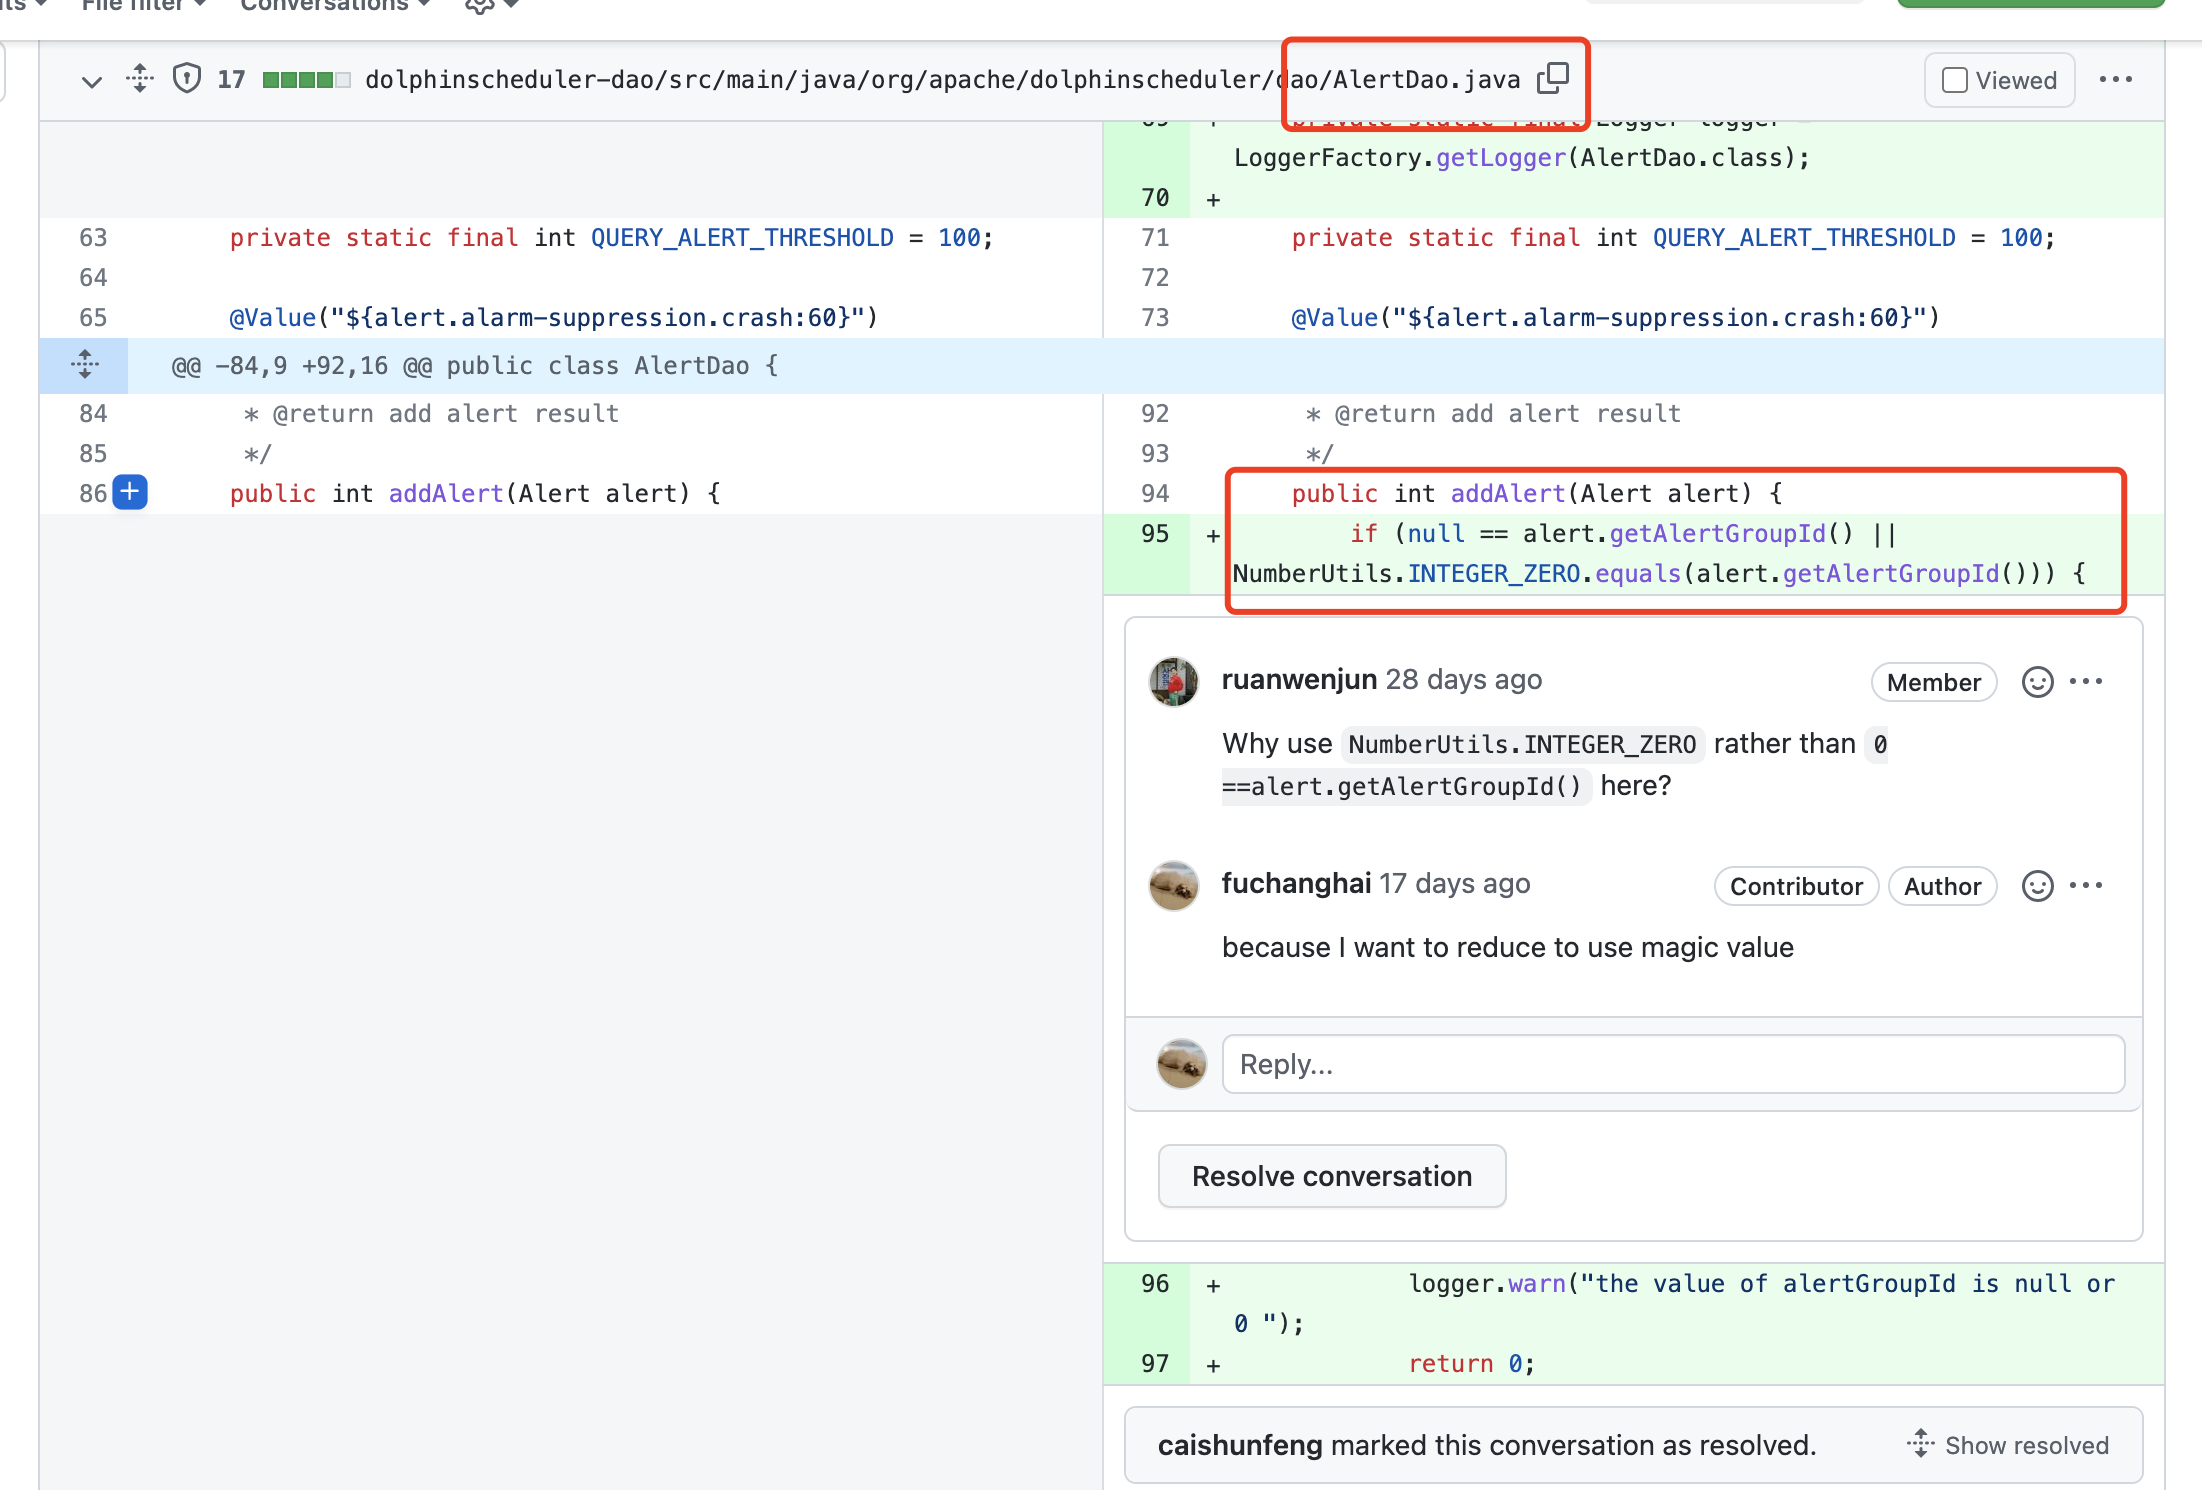
Task: Click fuchanghai's avatar thumbnail
Action: pyautogui.click(x=1173, y=886)
